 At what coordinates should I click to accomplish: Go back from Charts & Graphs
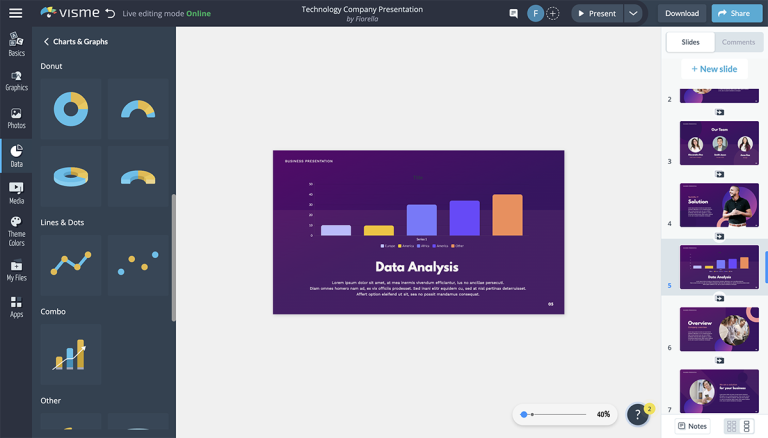coord(46,42)
